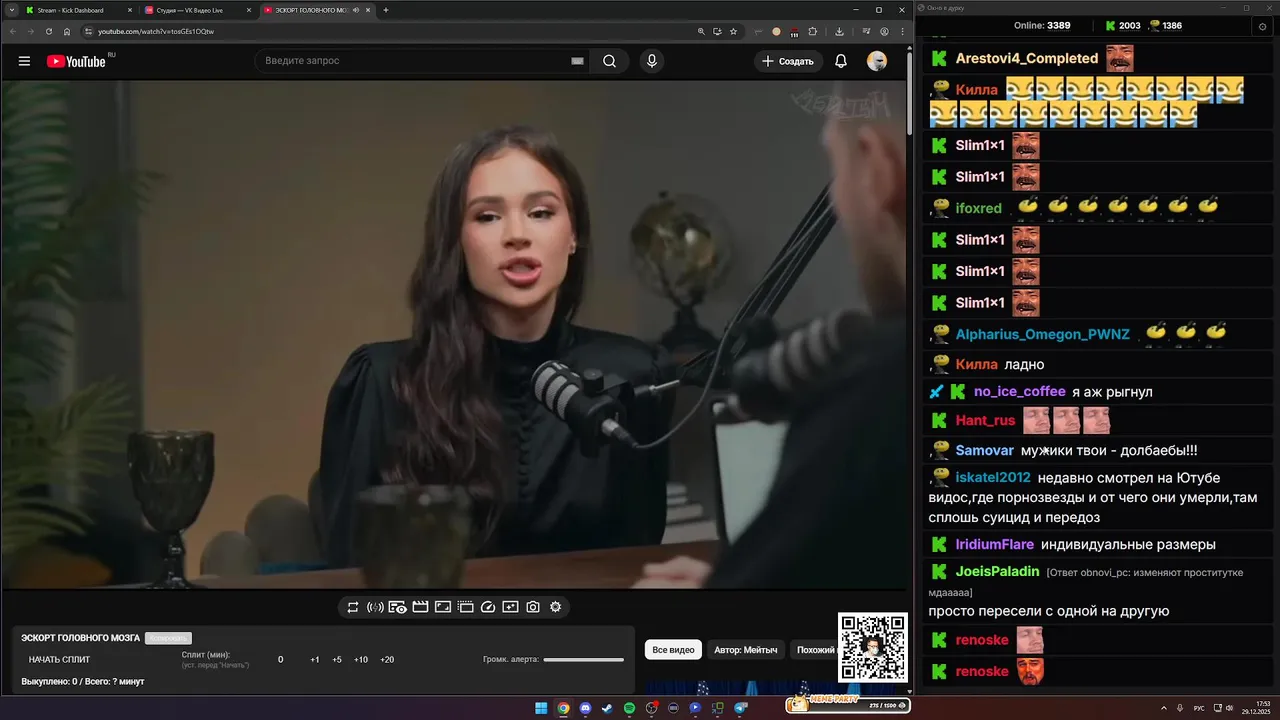Image resolution: width=1280 pixels, height=720 pixels.
Task: Open the YouTube hamburger guide menu
Action: pos(24,61)
